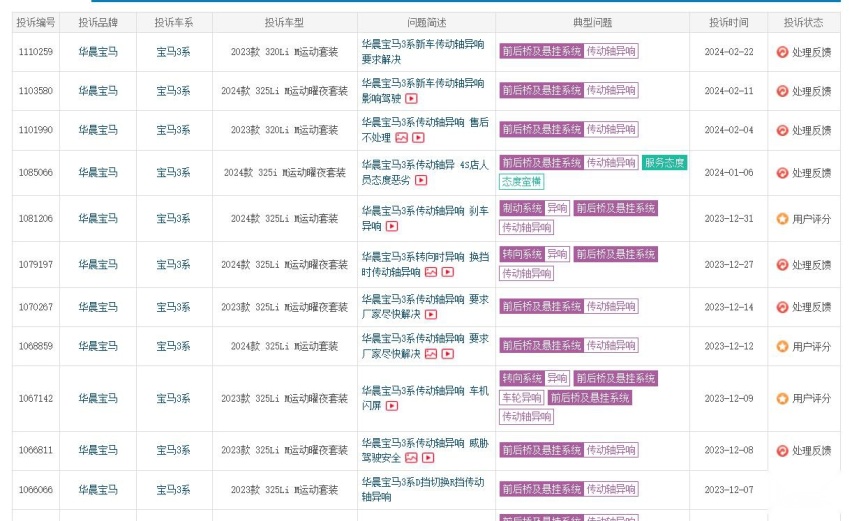Select the 投诉车型 column header
This screenshot has height=521, width=852.
click(284, 22)
